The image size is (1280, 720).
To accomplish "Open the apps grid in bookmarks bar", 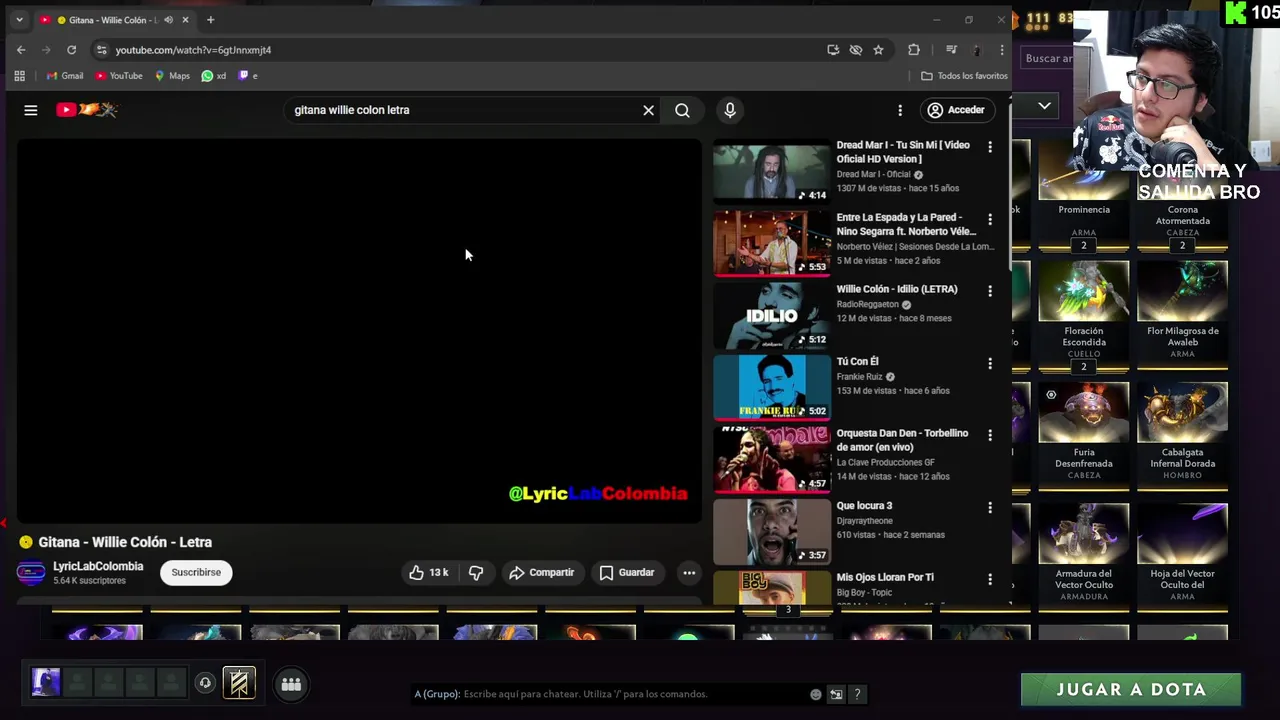I will click(19, 76).
